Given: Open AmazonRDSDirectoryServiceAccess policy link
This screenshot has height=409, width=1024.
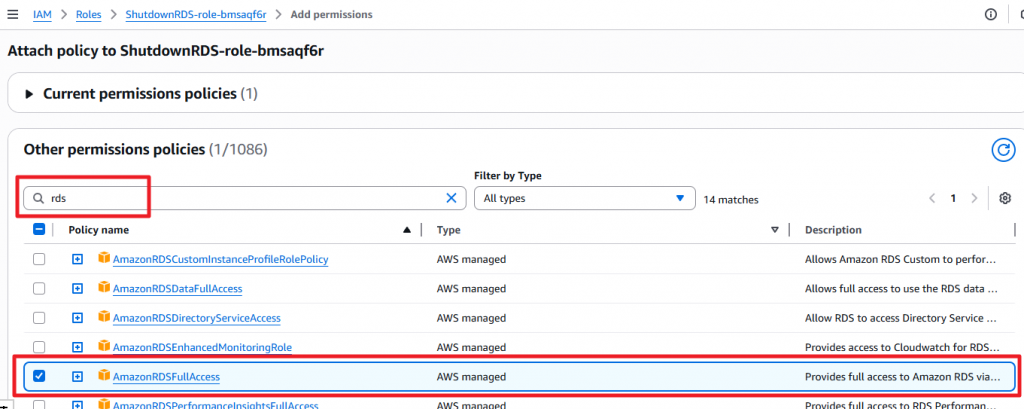Looking at the screenshot, I should tap(197, 318).
